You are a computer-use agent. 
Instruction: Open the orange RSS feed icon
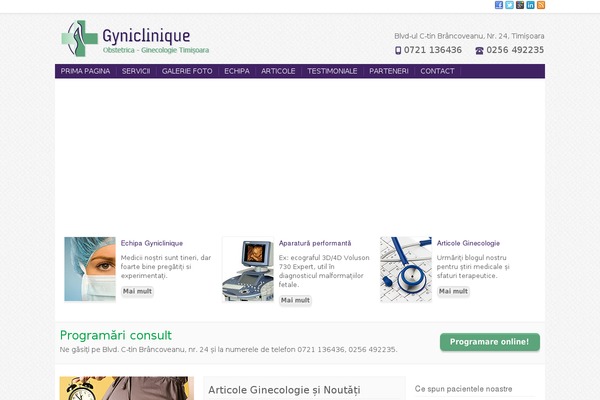click(x=541, y=5)
